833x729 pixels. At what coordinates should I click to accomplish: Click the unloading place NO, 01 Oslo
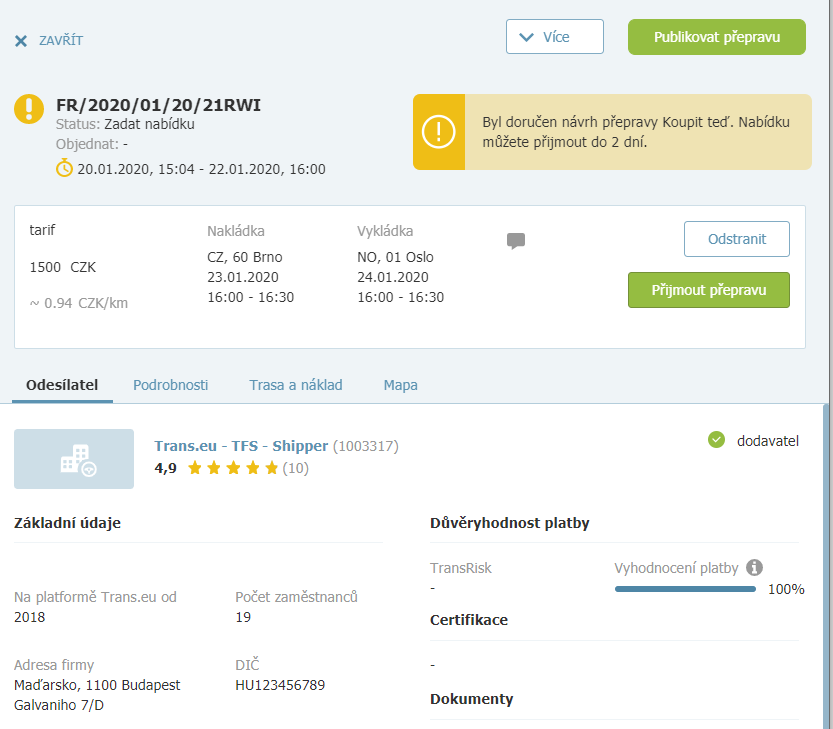(x=395, y=257)
